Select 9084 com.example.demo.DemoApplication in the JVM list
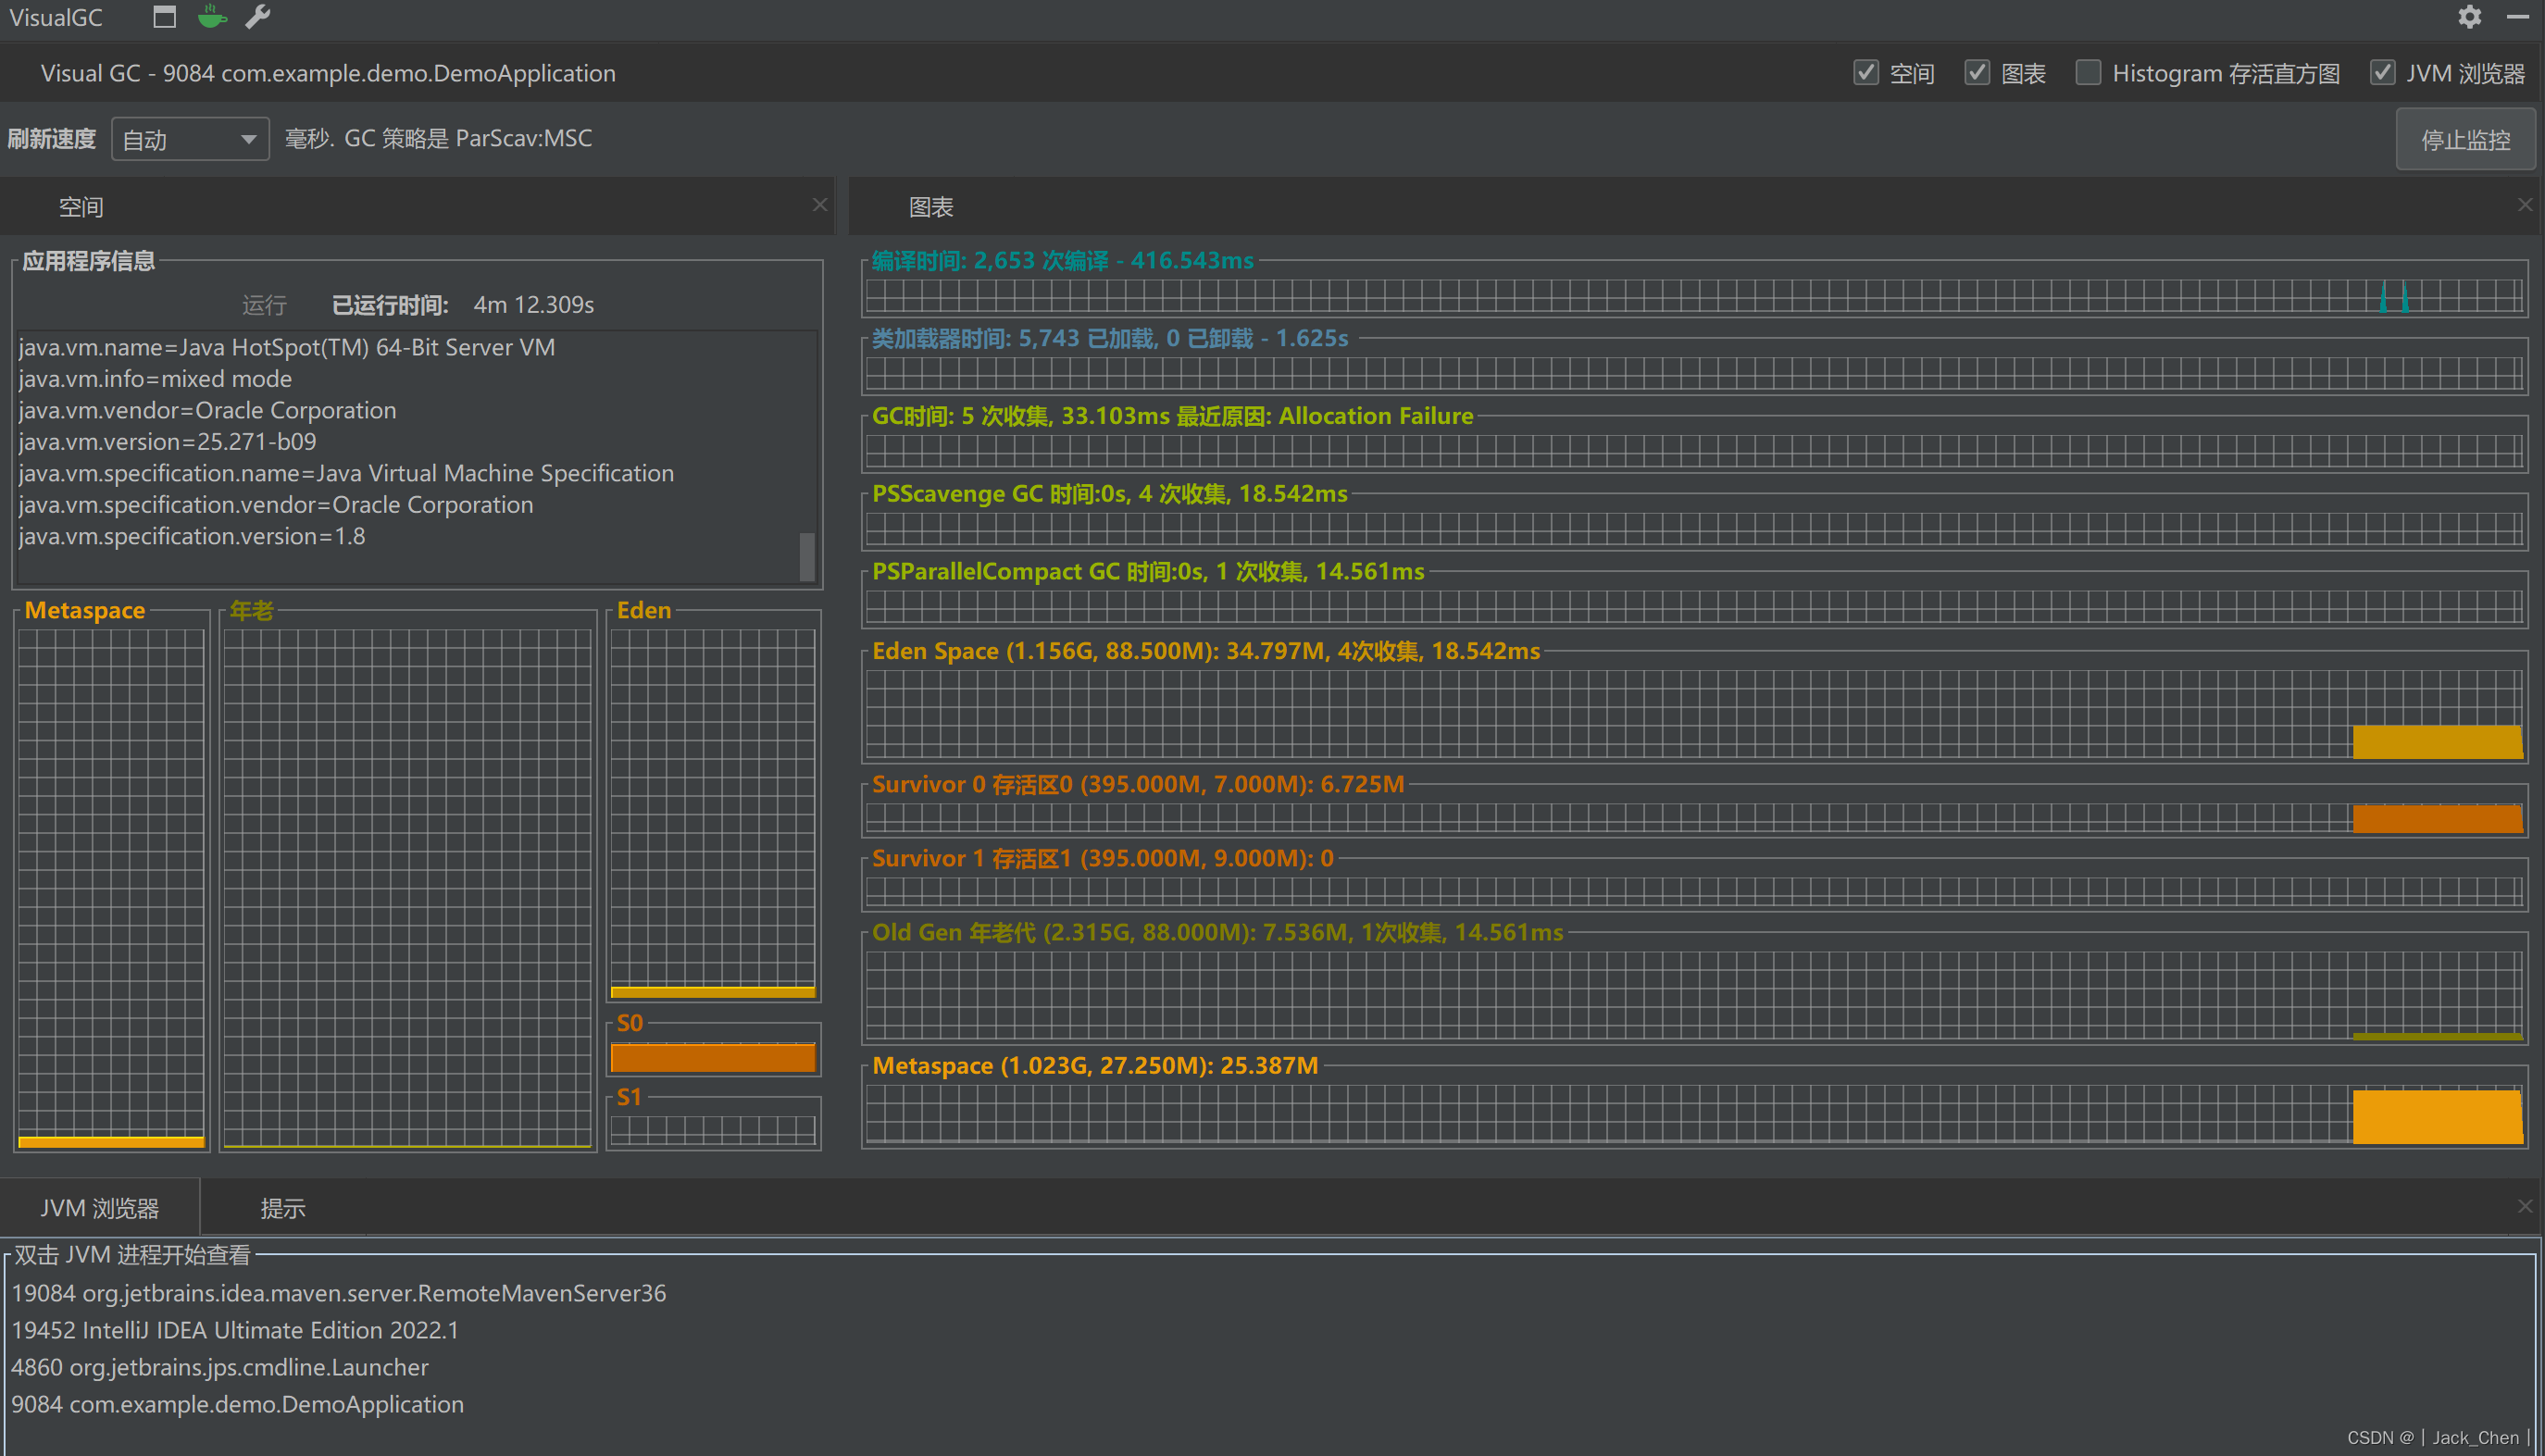This screenshot has width=2545, height=1456. 237,1404
